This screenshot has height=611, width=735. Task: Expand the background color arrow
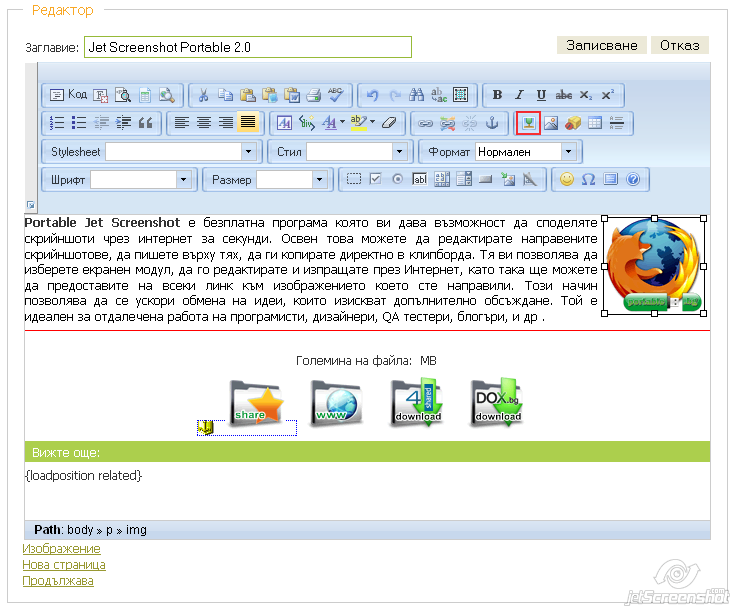click(373, 122)
